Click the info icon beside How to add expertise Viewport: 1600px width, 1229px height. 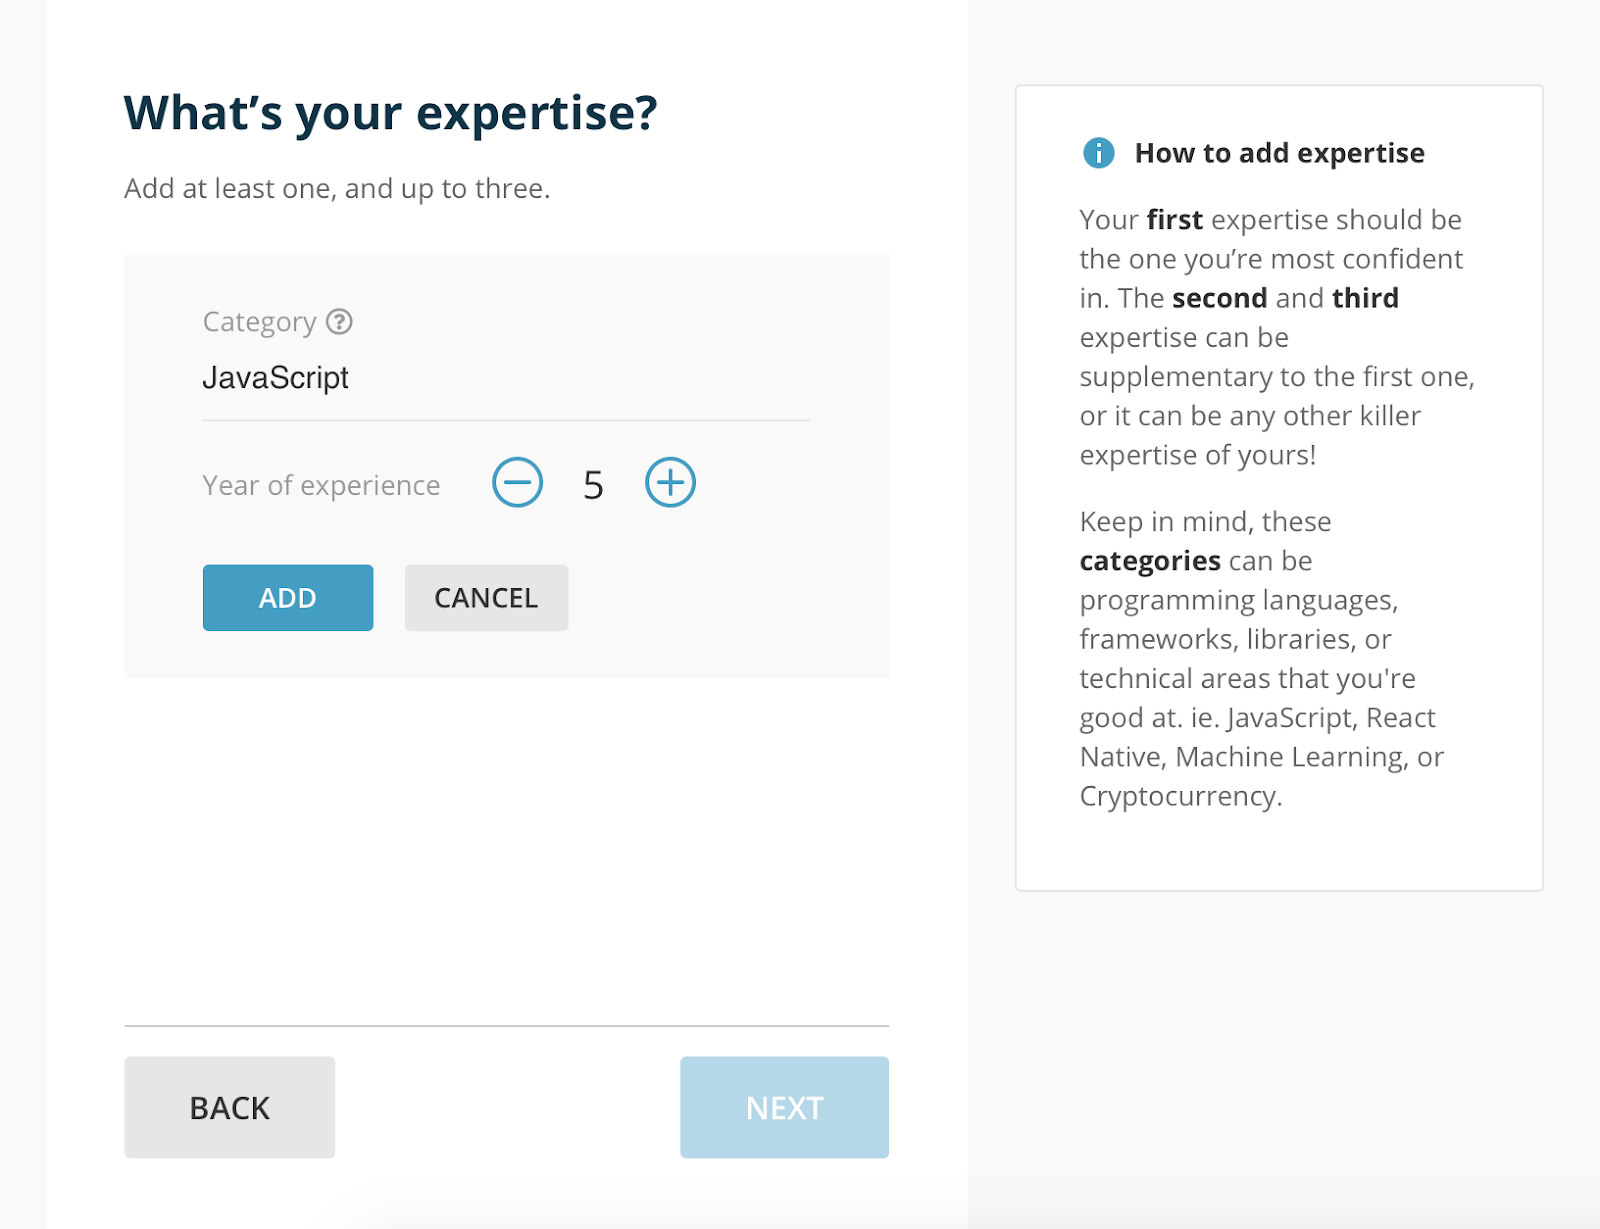pyautogui.click(x=1098, y=153)
